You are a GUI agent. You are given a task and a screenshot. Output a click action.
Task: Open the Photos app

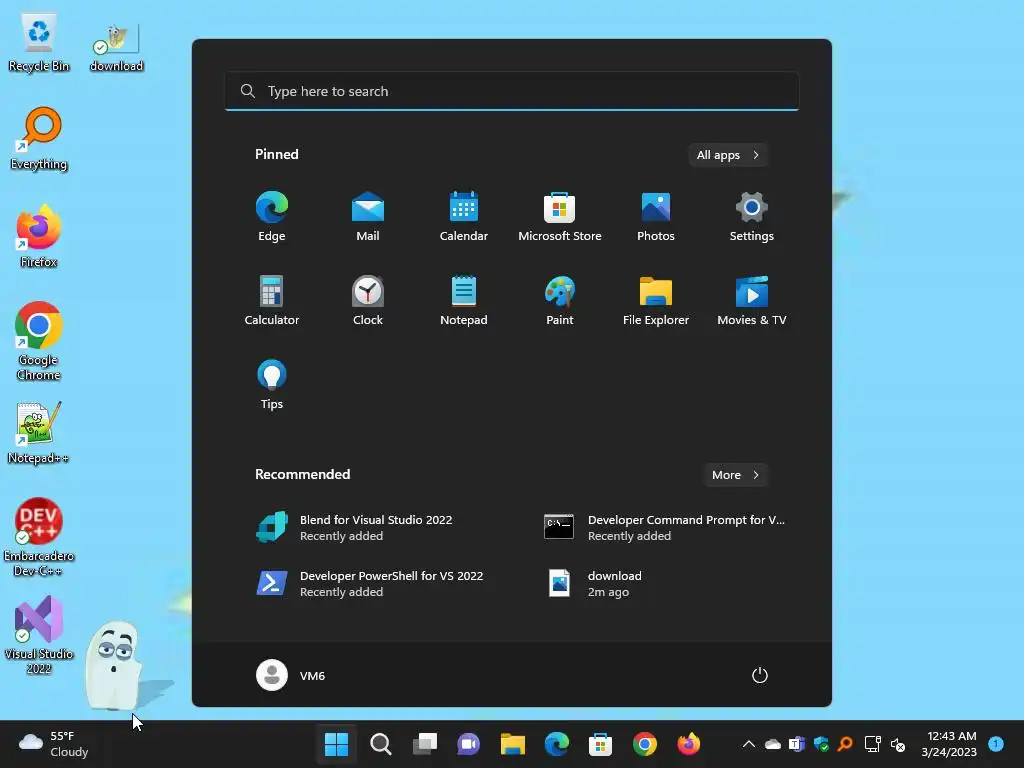click(x=656, y=216)
